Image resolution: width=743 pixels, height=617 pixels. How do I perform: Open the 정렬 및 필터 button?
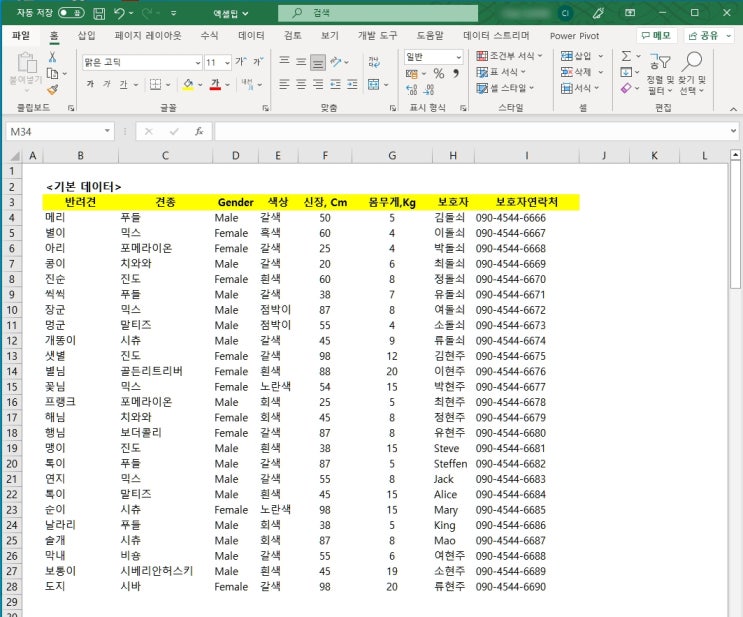point(660,73)
